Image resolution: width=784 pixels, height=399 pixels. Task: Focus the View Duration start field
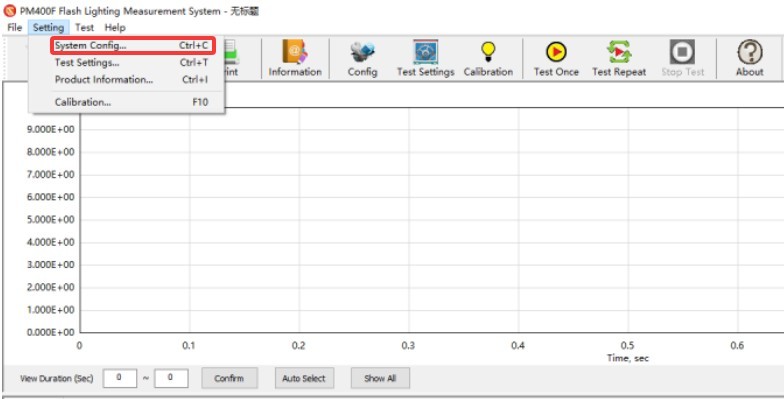click(x=120, y=378)
